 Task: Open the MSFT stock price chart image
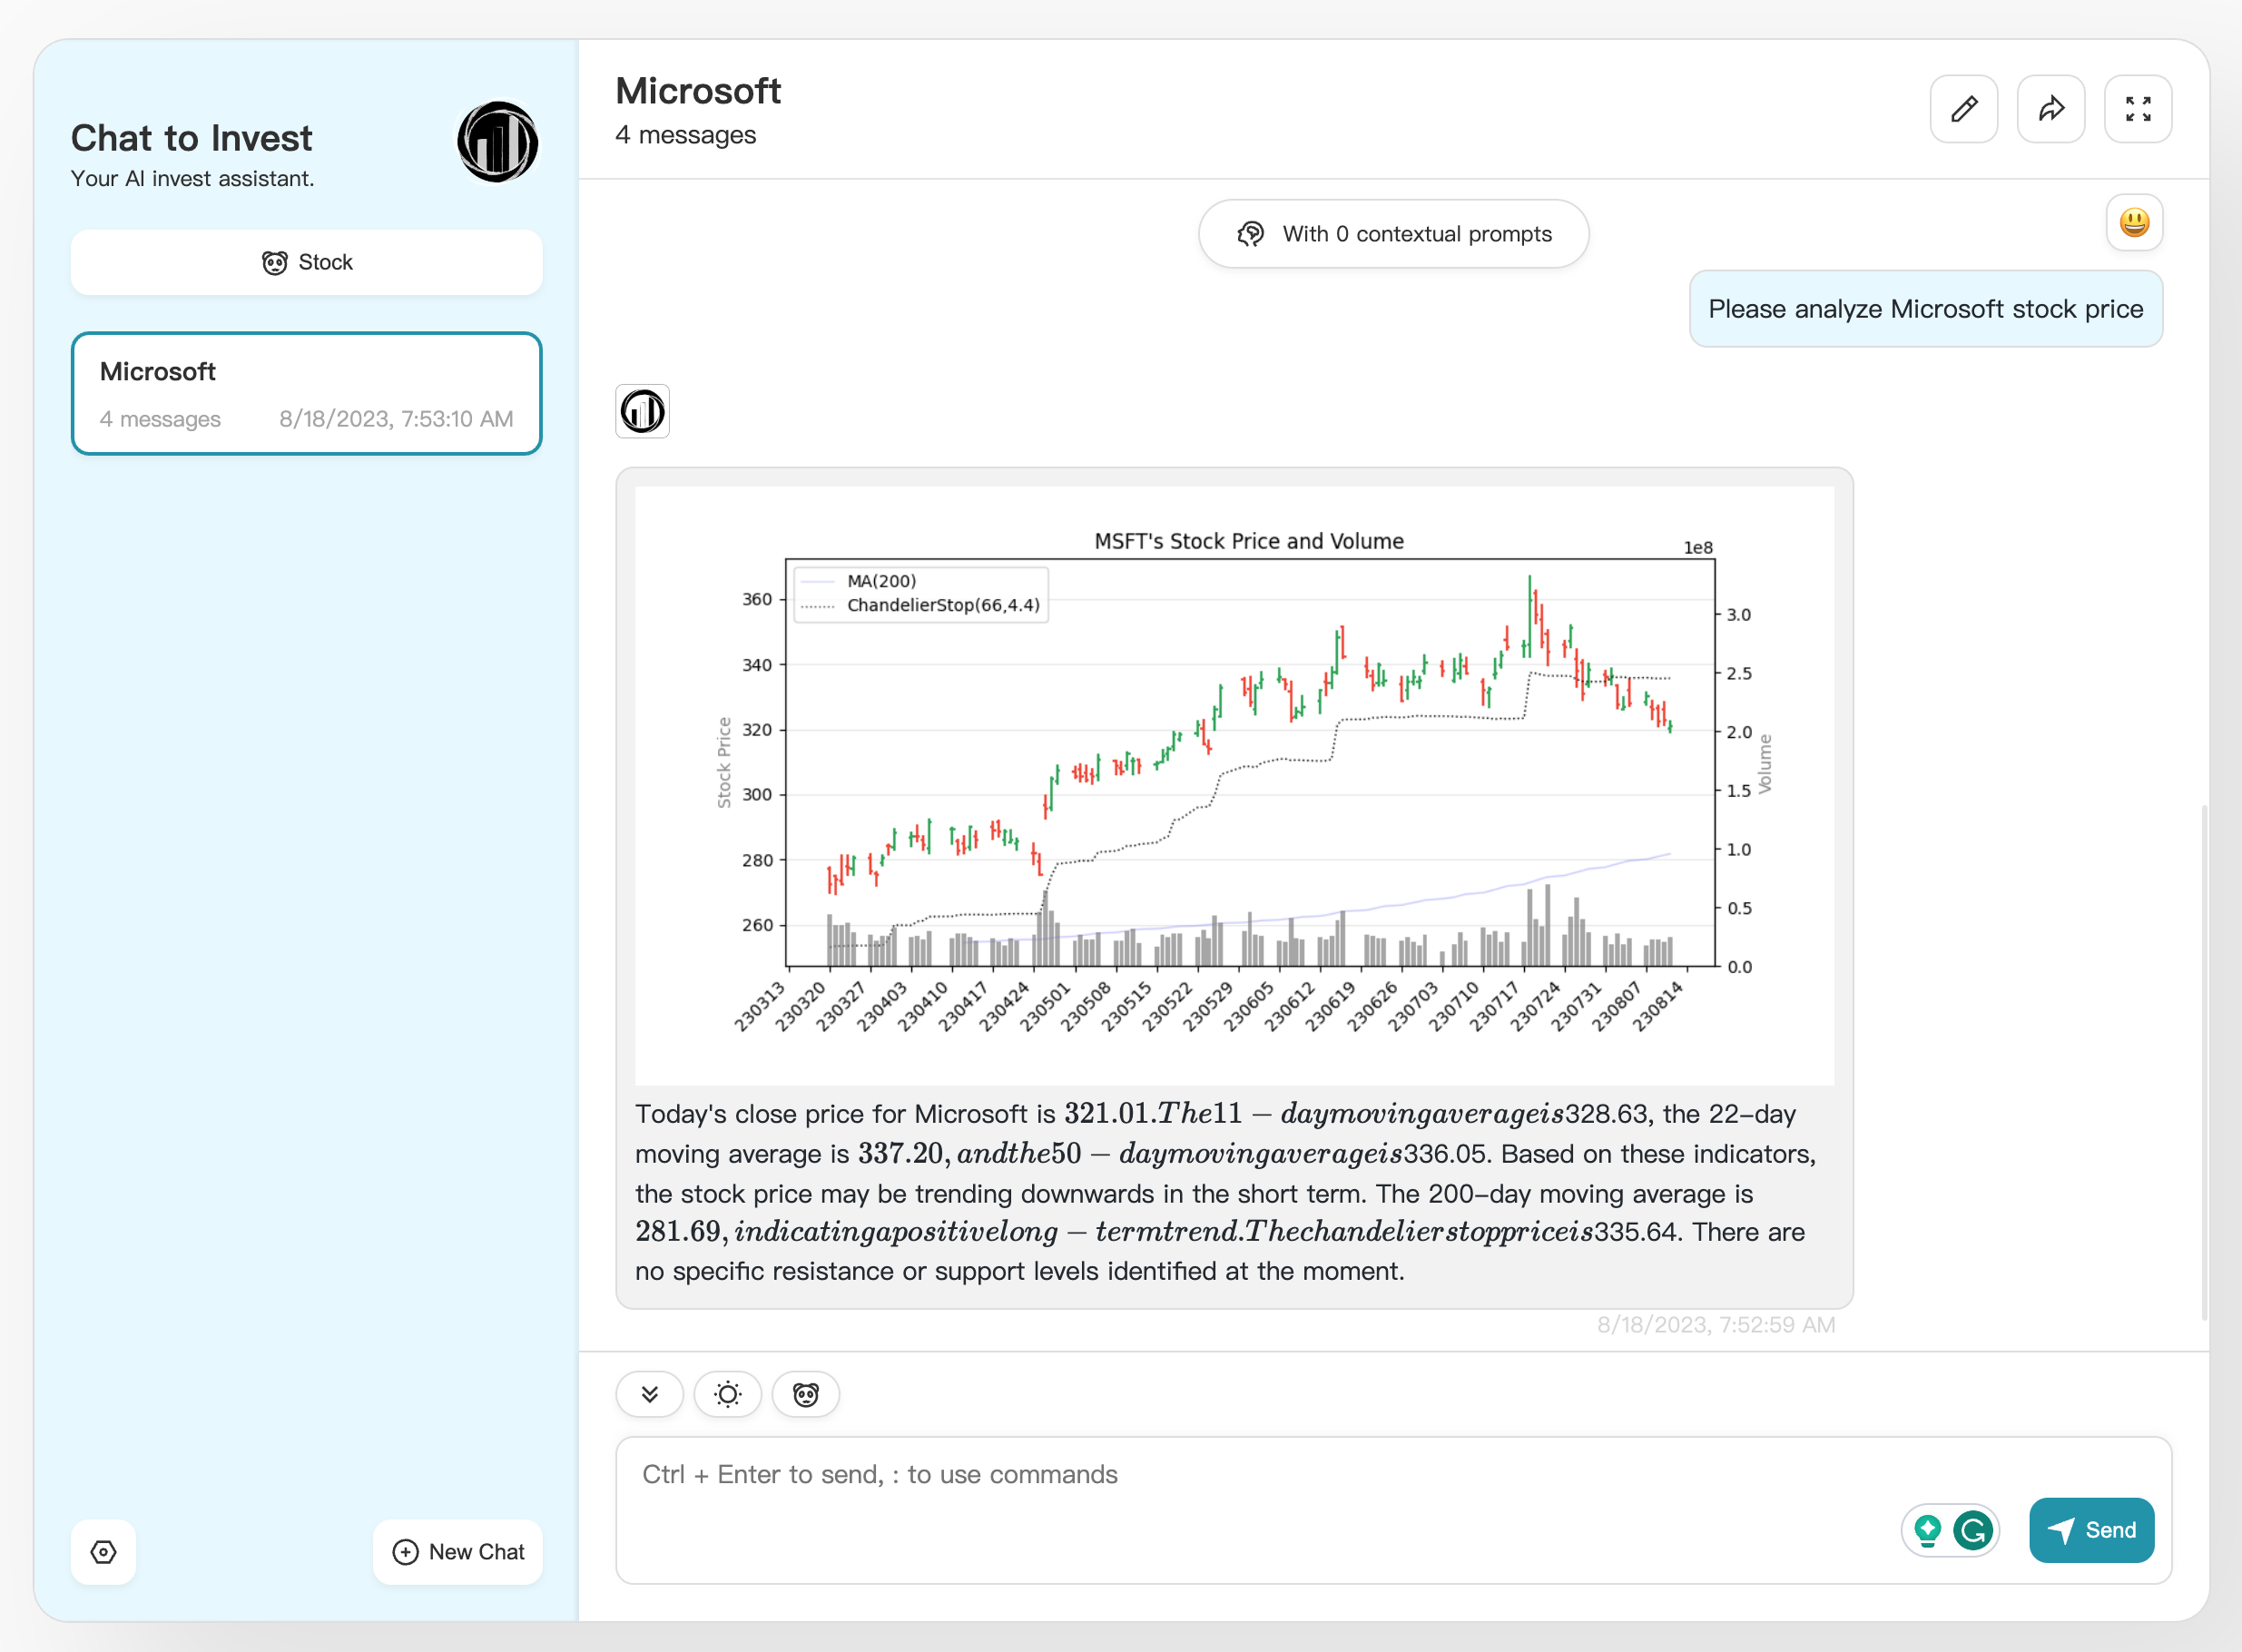click(1234, 786)
